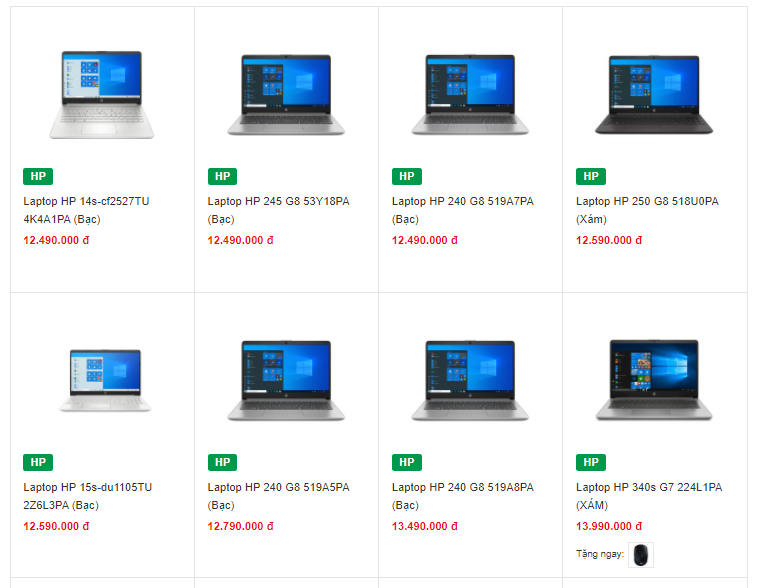The width and height of the screenshot is (761, 588).
Task: Open Laptop HP 240 G8 519A5PA title link
Action: tap(279, 496)
